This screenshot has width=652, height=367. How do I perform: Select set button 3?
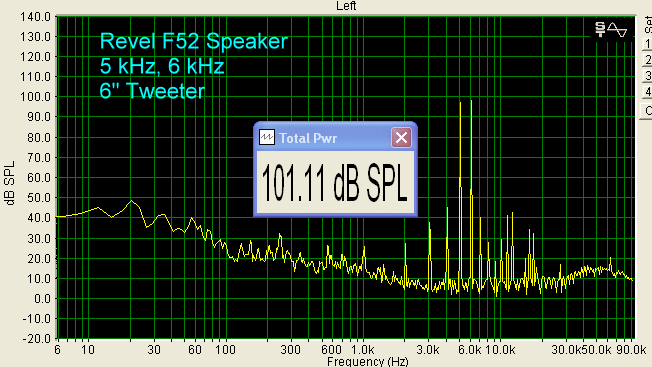pos(647,76)
